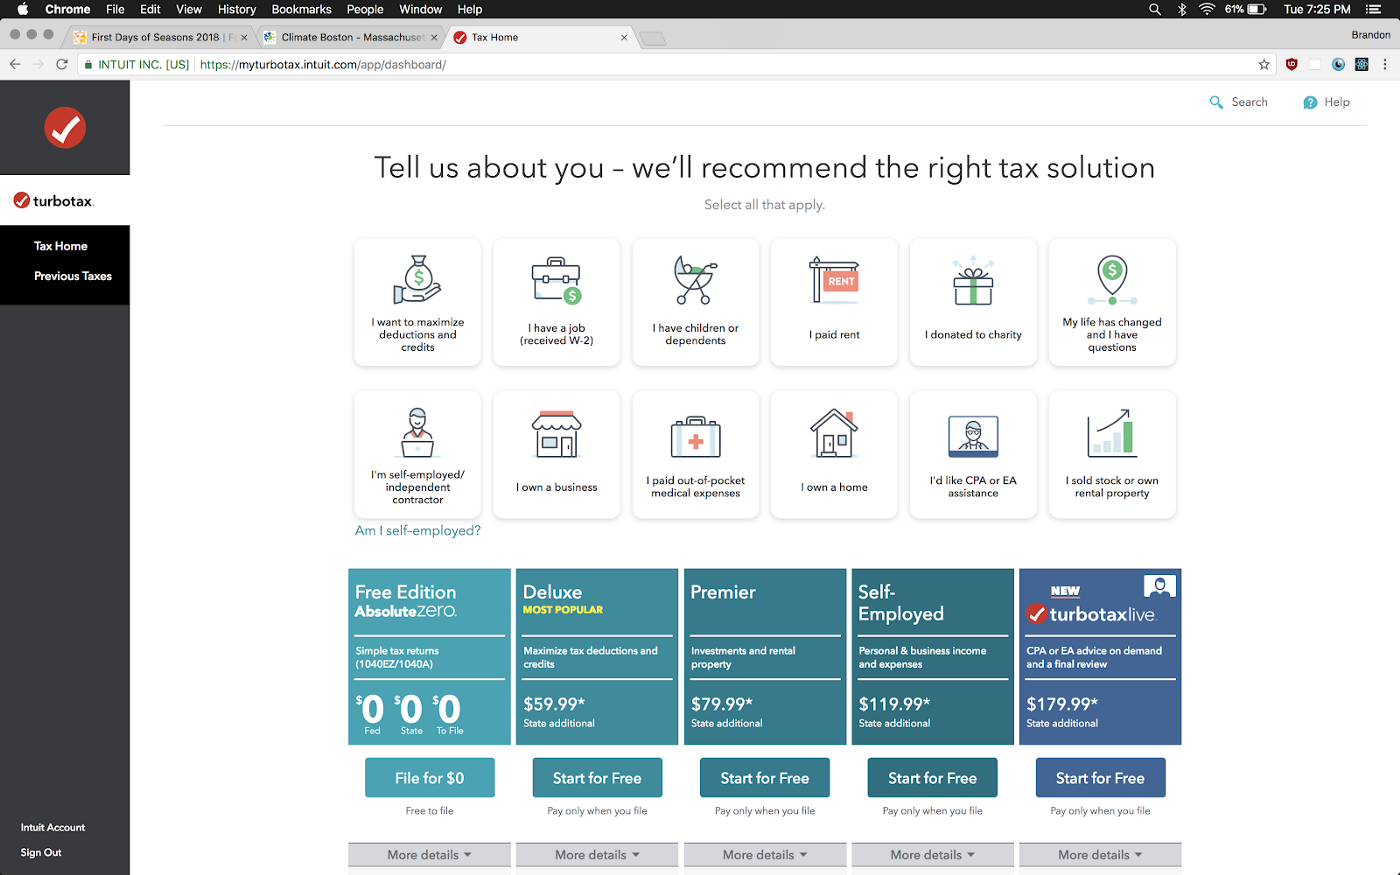
Task: Open the Apple menu
Action: click(22, 9)
